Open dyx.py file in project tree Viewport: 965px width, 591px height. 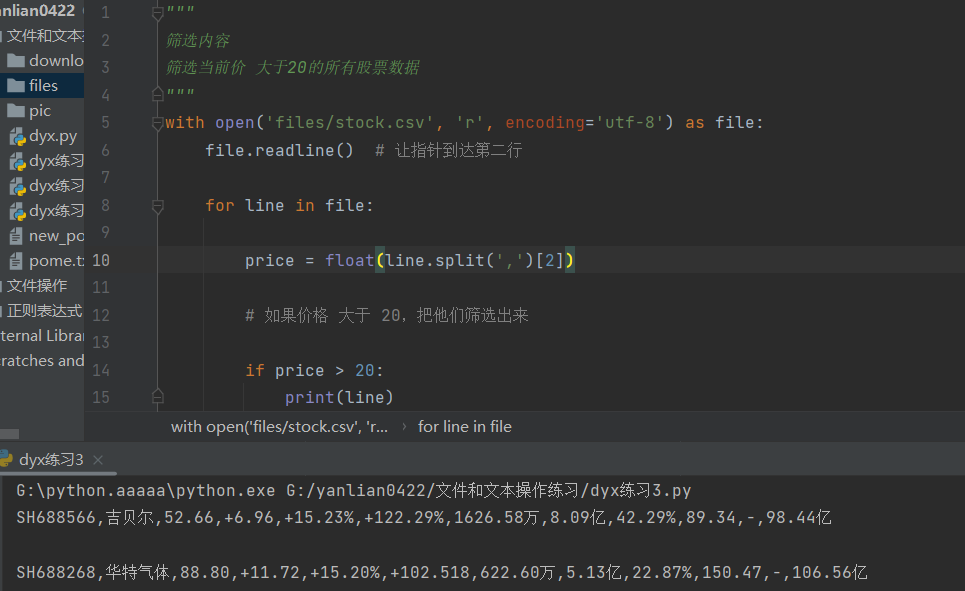53,136
